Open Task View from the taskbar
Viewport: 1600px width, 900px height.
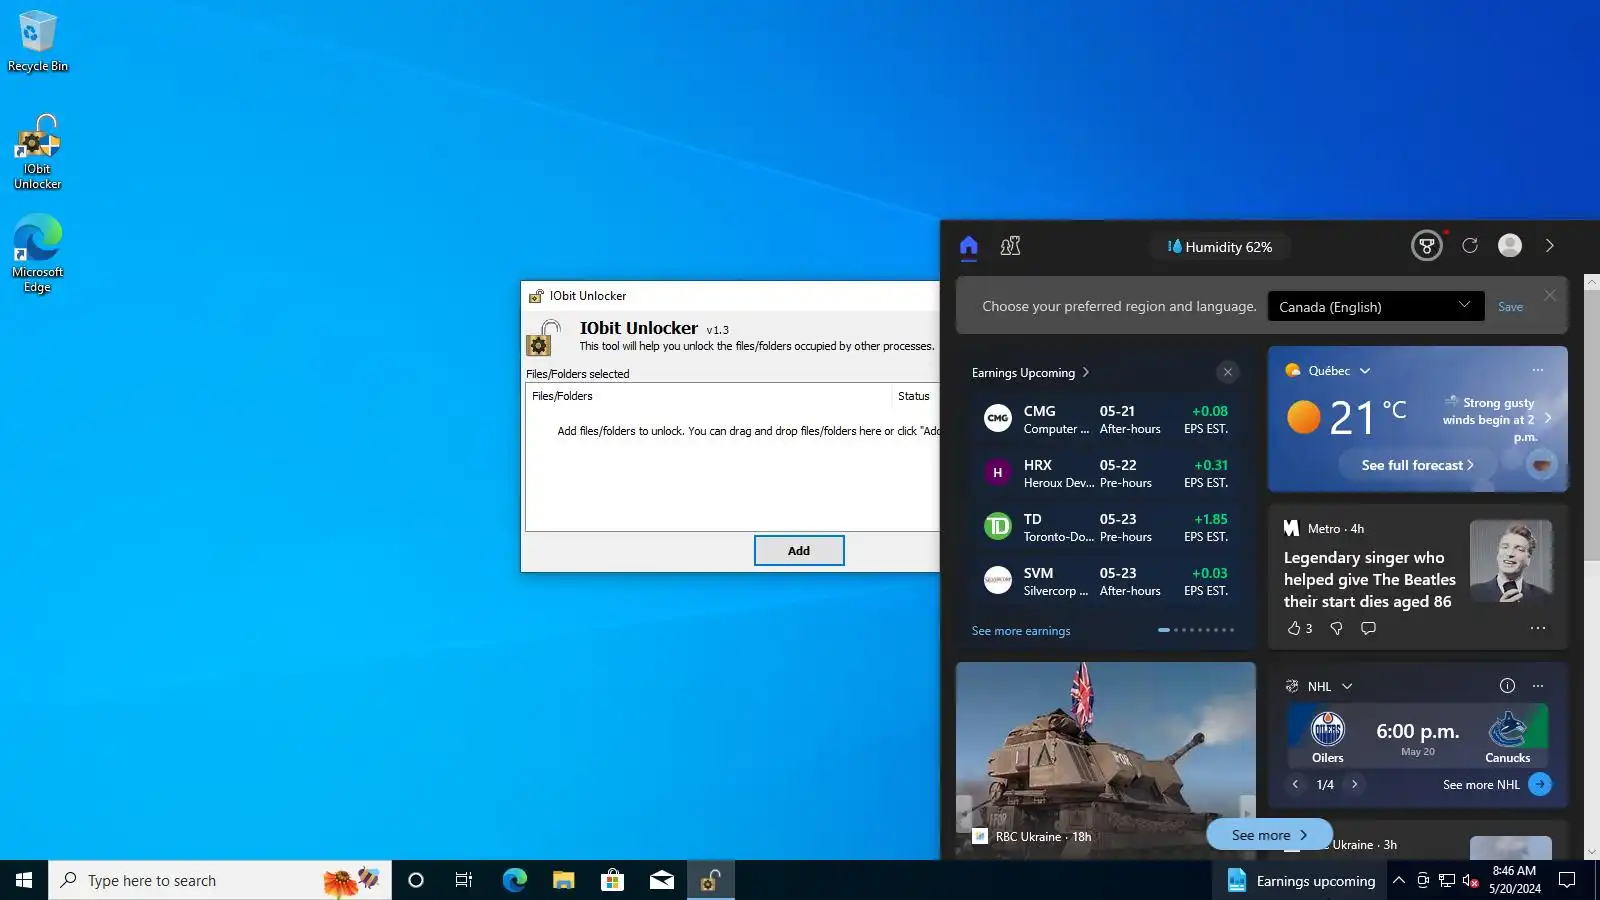[464, 880]
